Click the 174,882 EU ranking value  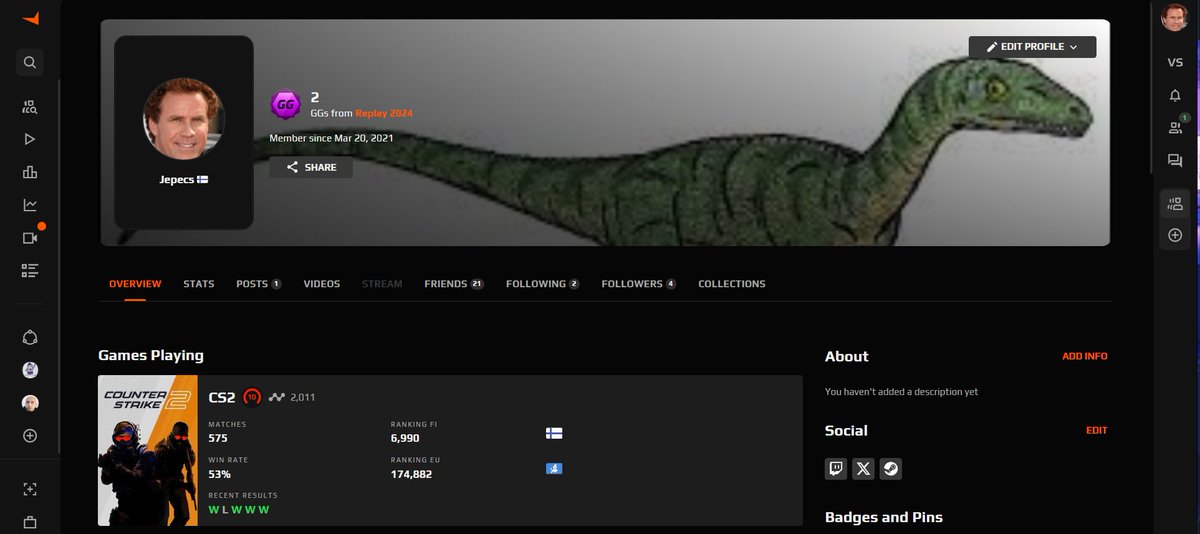click(411, 474)
